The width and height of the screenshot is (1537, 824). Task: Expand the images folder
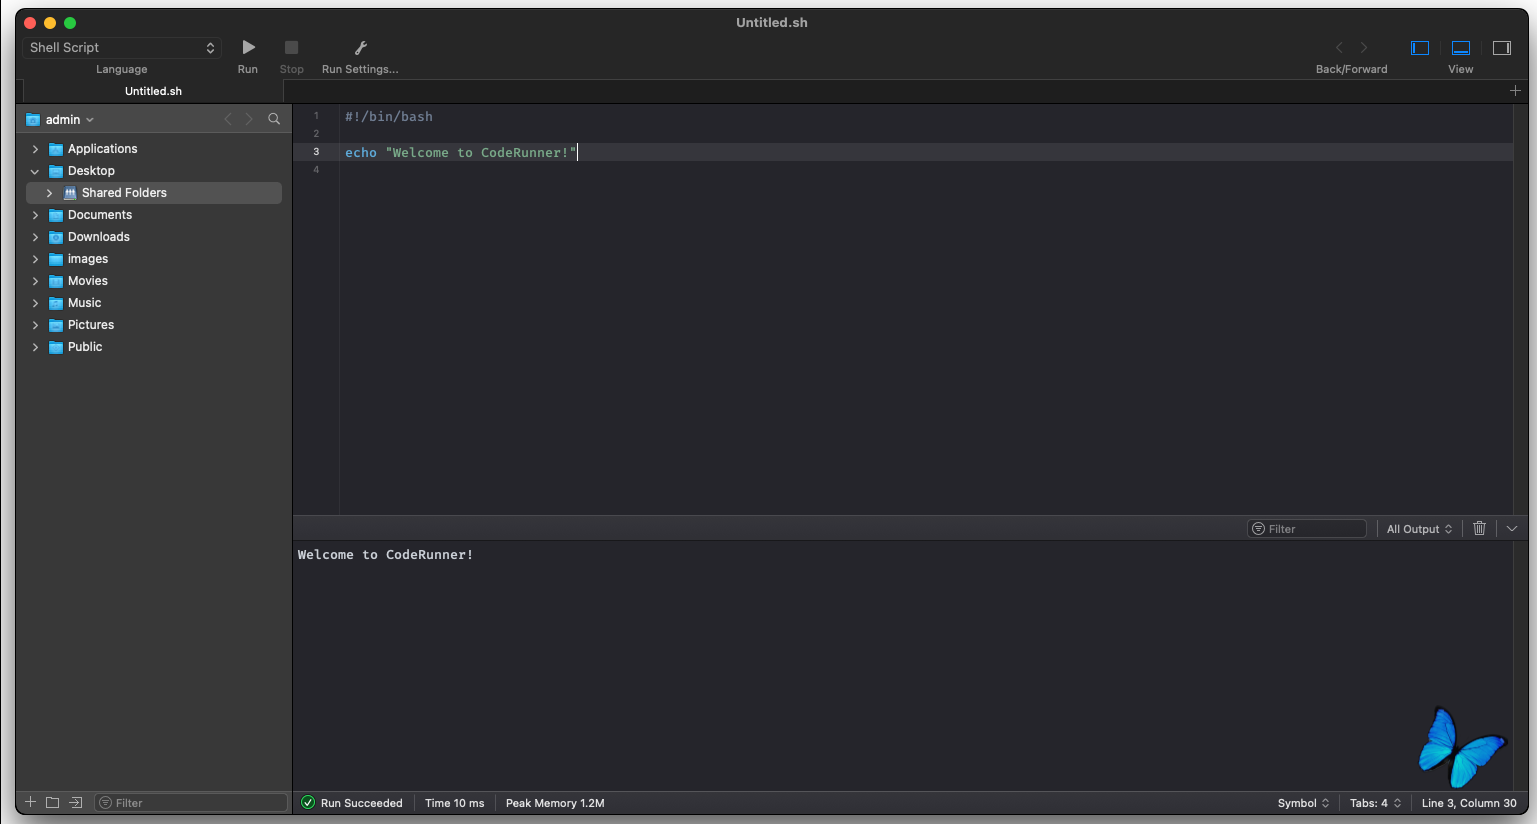click(x=35, y=259)
